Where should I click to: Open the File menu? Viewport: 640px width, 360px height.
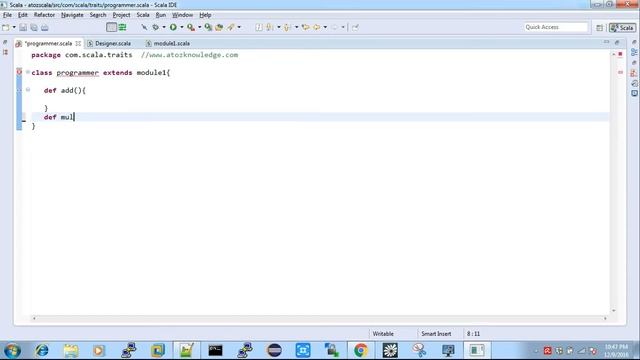[x=7, y=15]
